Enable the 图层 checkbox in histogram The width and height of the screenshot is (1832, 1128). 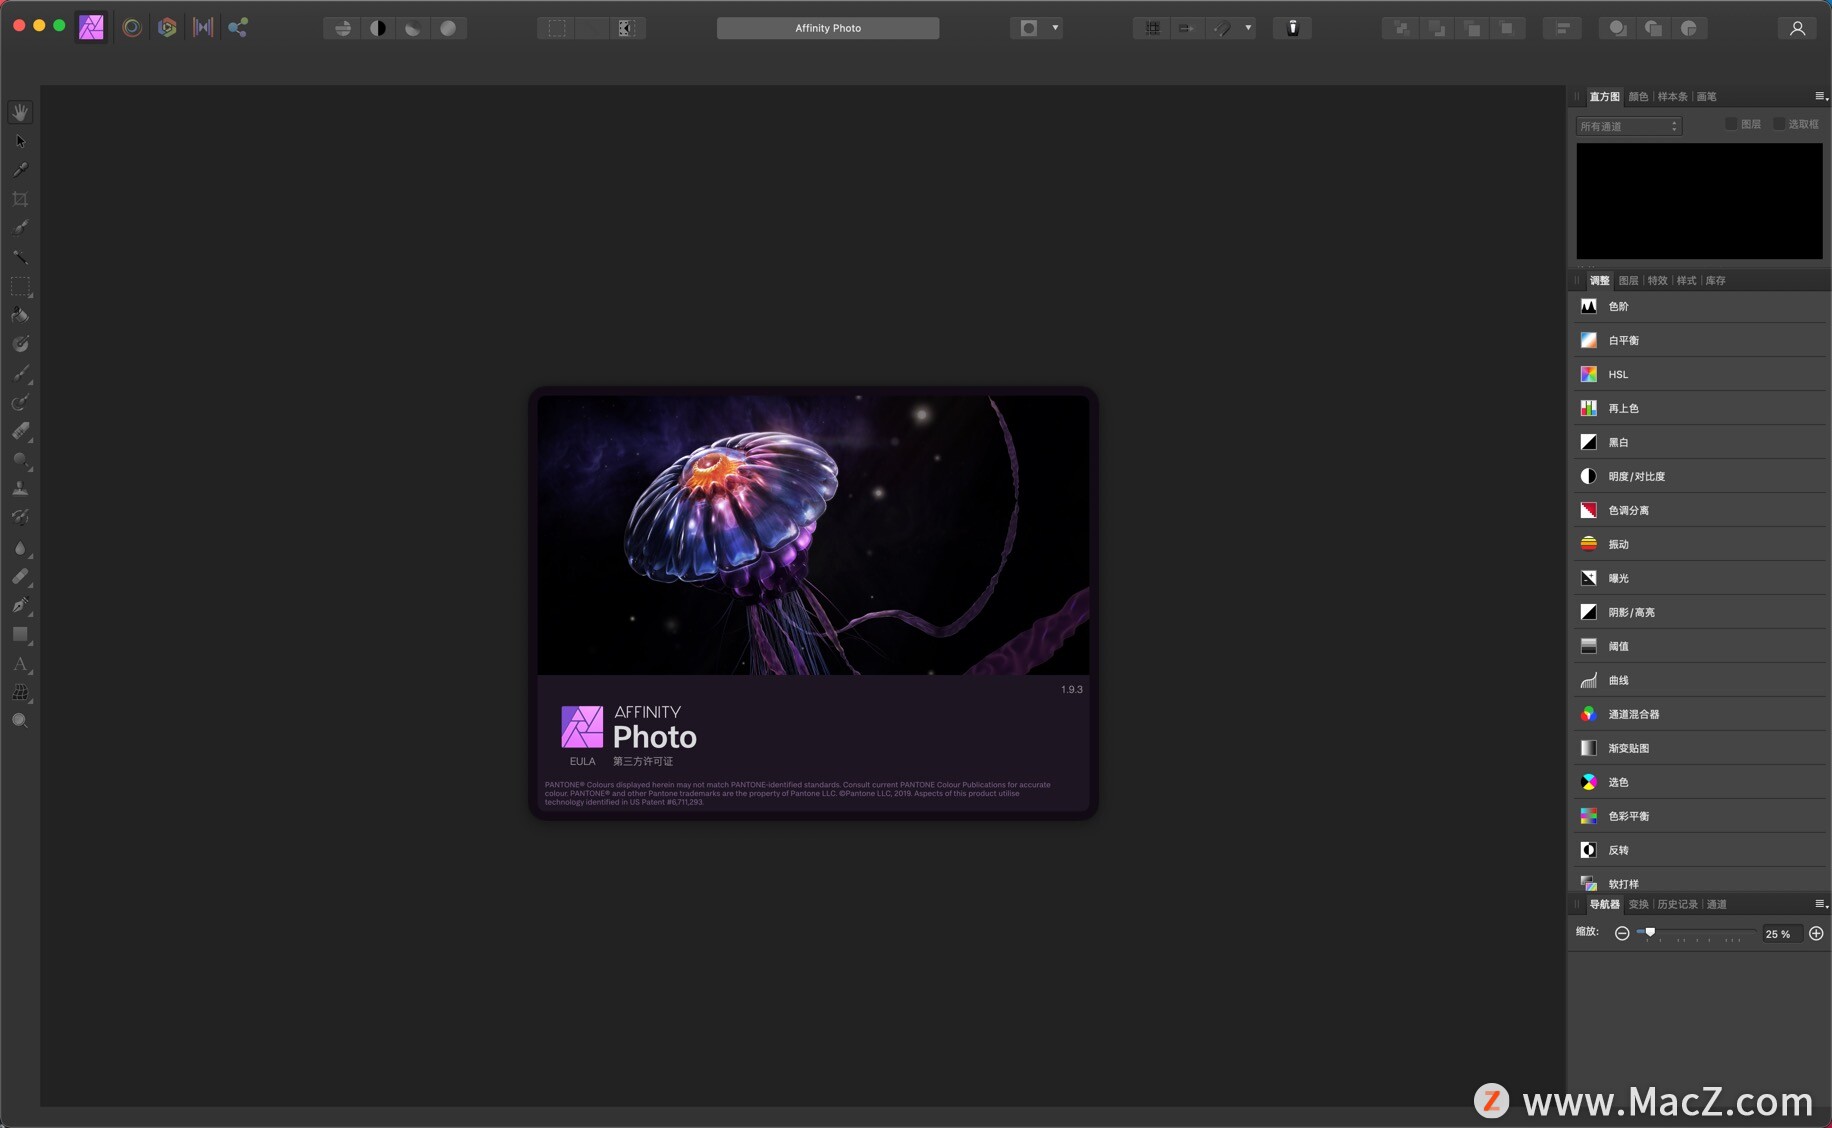tap(1731, 124)
